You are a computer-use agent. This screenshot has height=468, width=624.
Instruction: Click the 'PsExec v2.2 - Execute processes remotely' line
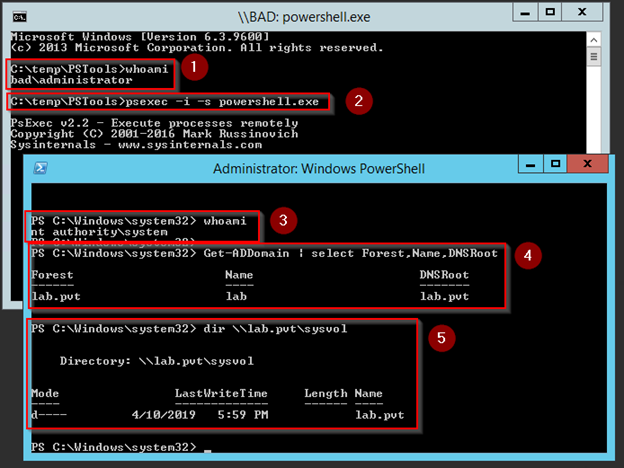pyautogui.click(x=154, y=123)
